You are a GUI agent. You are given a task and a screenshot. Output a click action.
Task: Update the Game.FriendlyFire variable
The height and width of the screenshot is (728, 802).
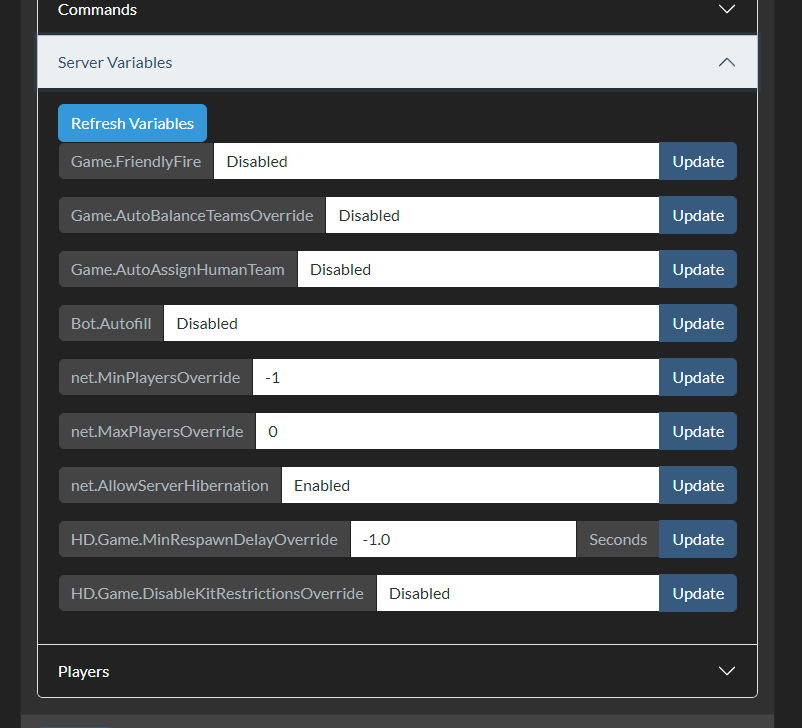pyautogui.click(x=697, y=161)
